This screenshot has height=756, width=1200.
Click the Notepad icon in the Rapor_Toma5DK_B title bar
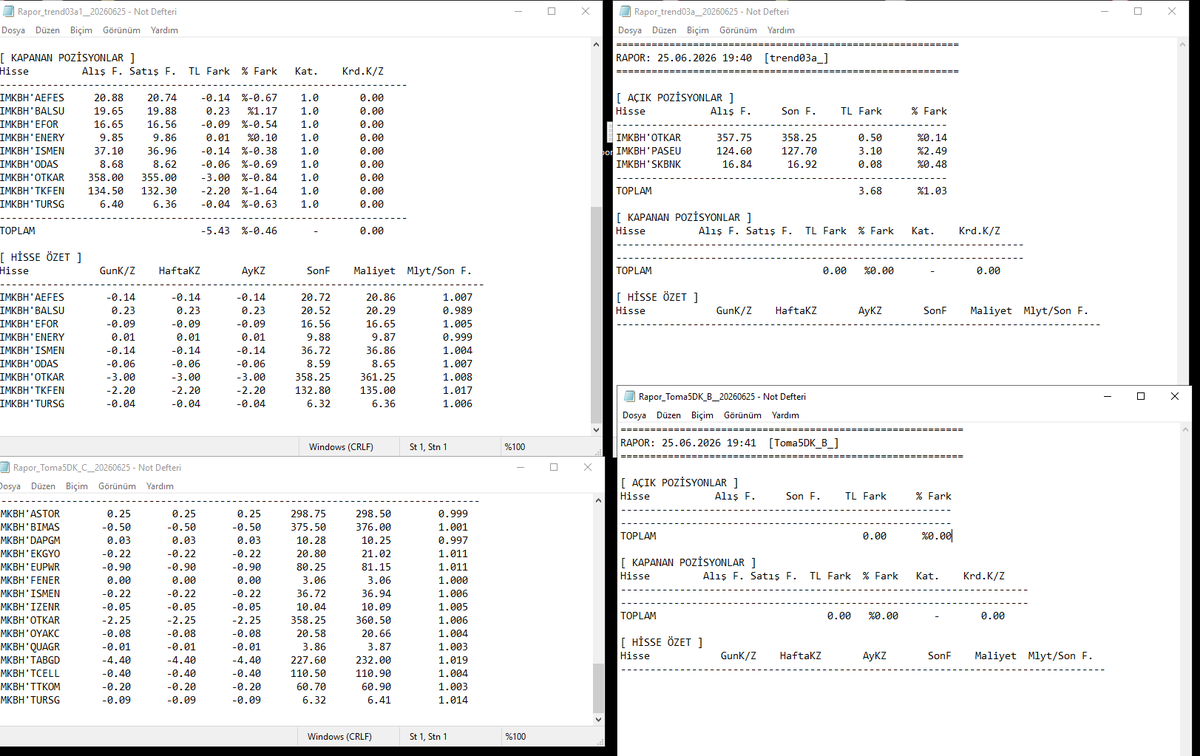pyautogui.click(x=630, y=396)
